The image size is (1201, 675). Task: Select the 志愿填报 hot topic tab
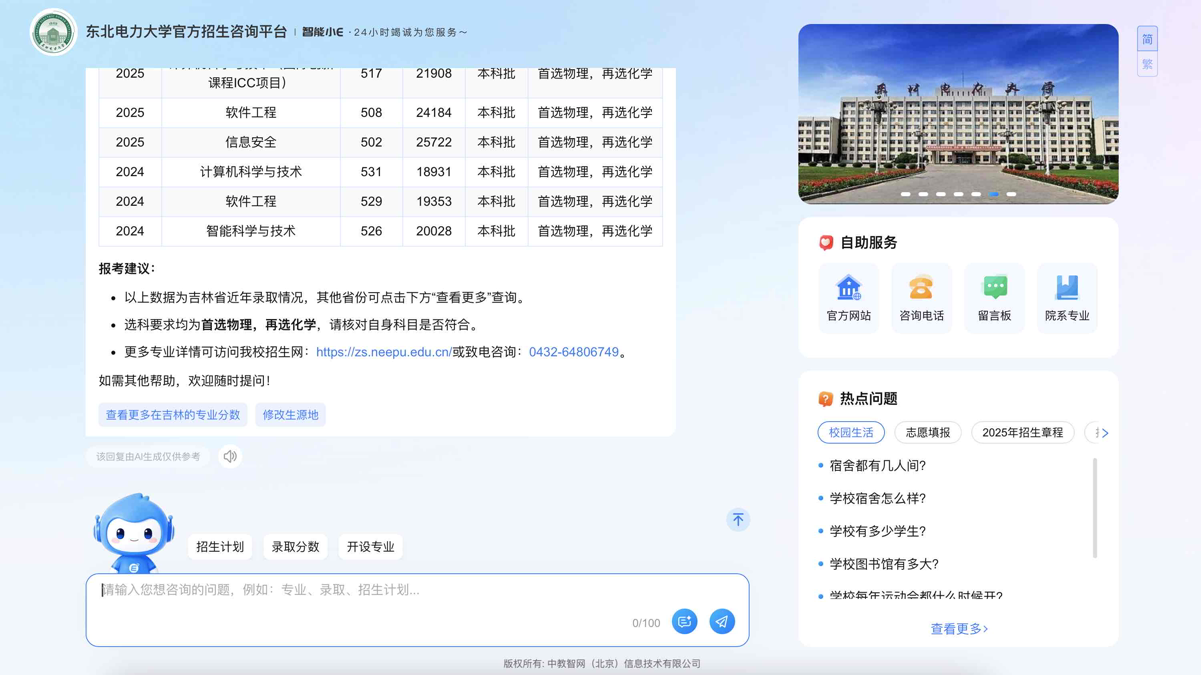pyautogui.click(x=927, y=433)
